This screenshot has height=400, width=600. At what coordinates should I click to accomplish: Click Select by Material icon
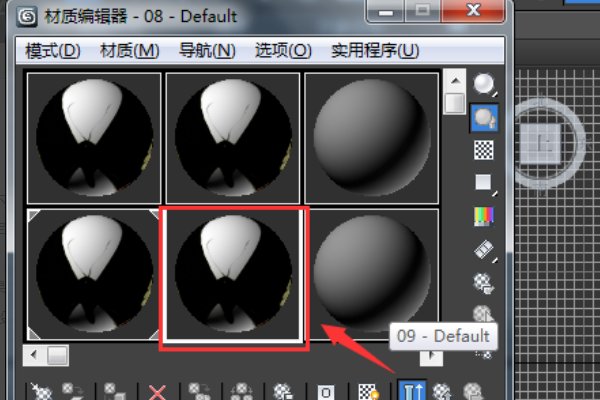click(482, 314)
